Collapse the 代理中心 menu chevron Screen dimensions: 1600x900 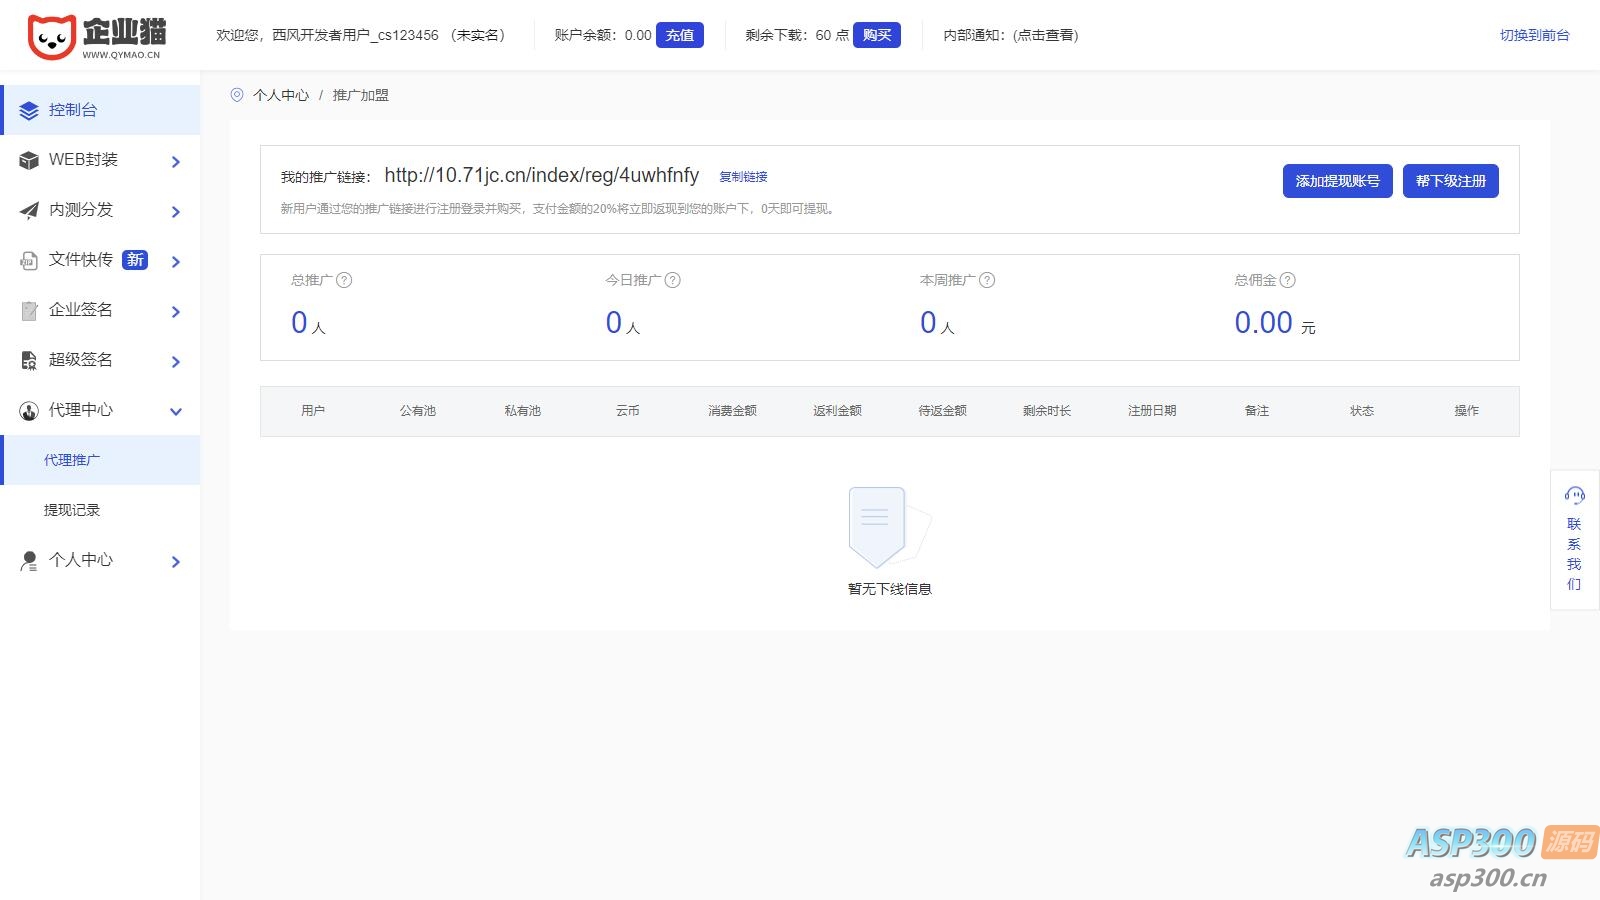176,411
